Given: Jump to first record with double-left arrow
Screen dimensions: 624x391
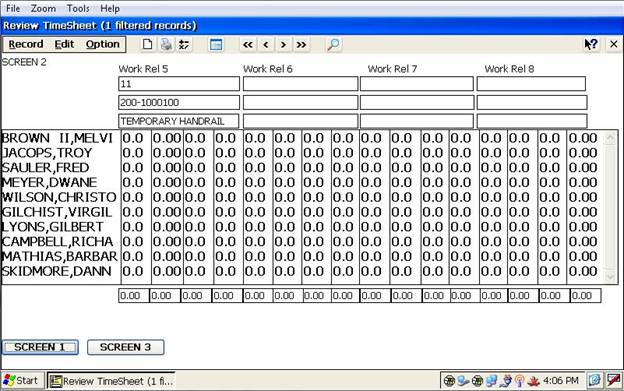Looking at the screenshot, I should [248, 45].
